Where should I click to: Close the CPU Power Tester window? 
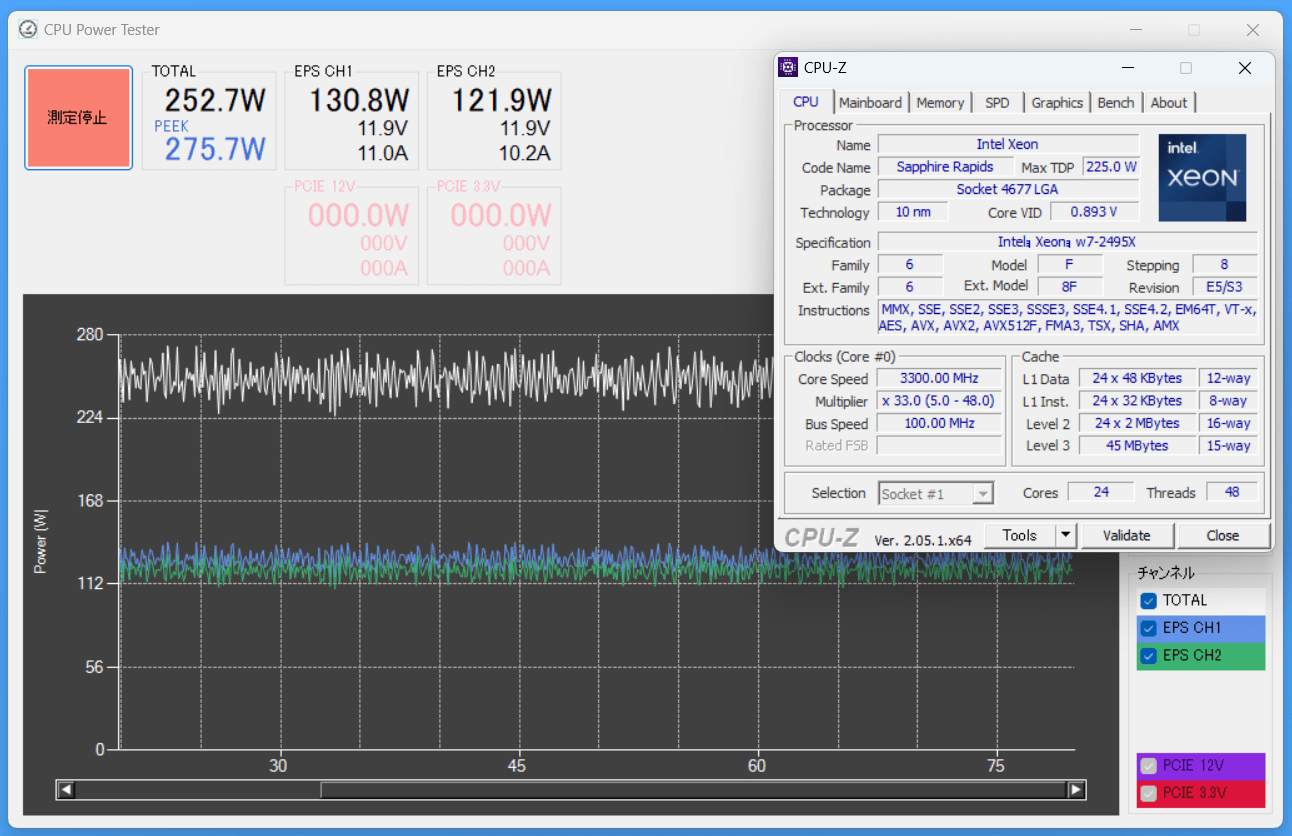pos(1253,30)
